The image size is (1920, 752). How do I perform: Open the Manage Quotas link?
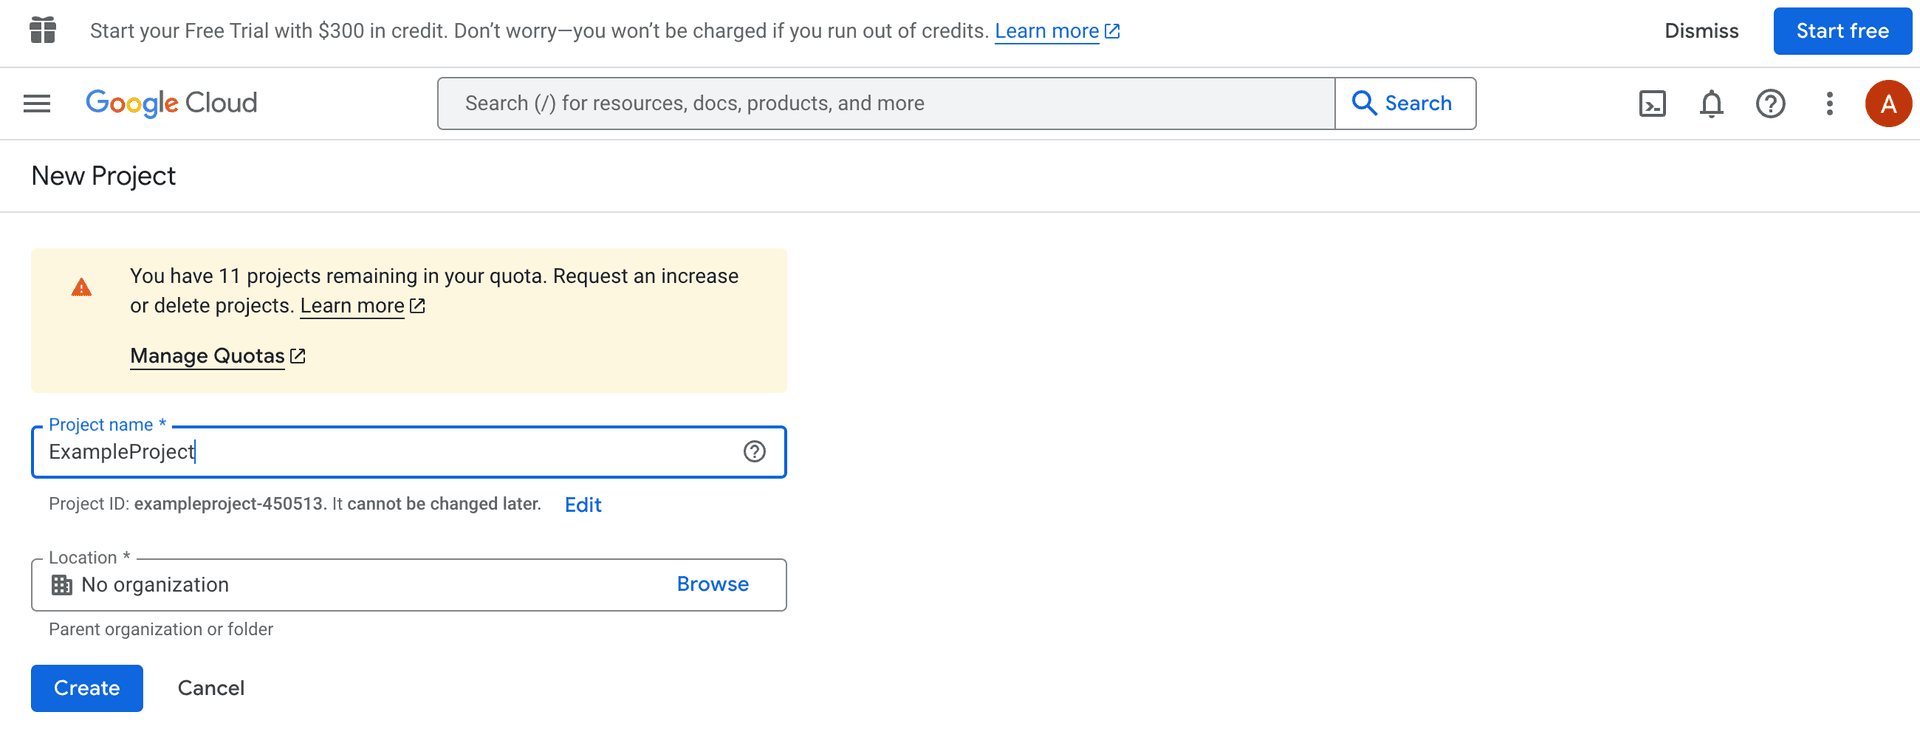pyautogui.click(x=217, y=356)
